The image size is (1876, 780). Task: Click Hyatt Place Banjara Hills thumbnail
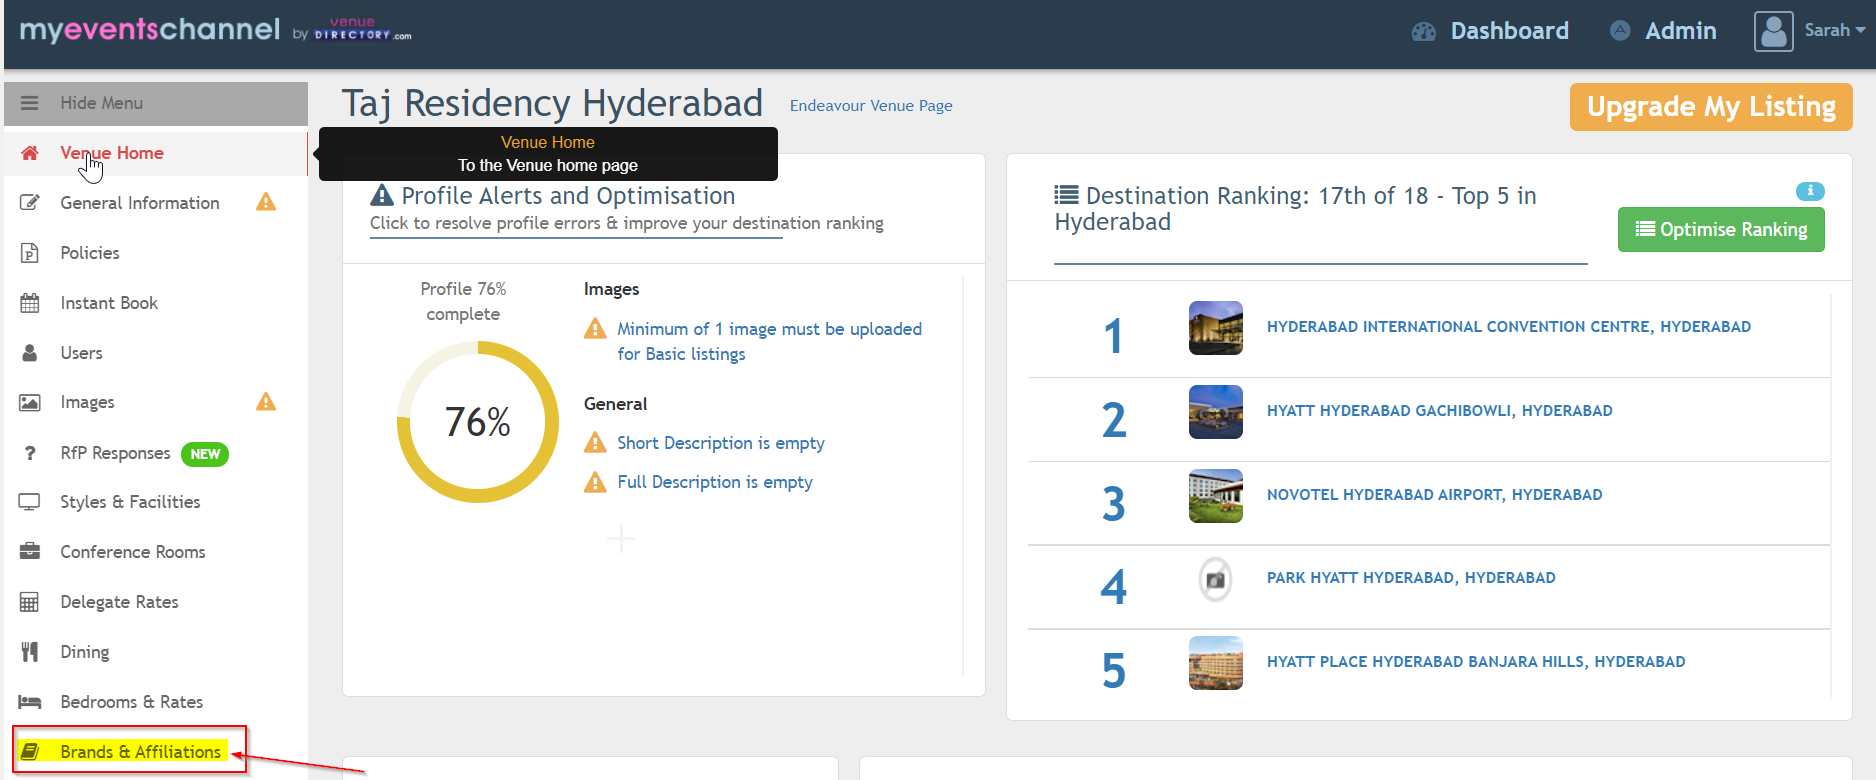pos(1216,663)
